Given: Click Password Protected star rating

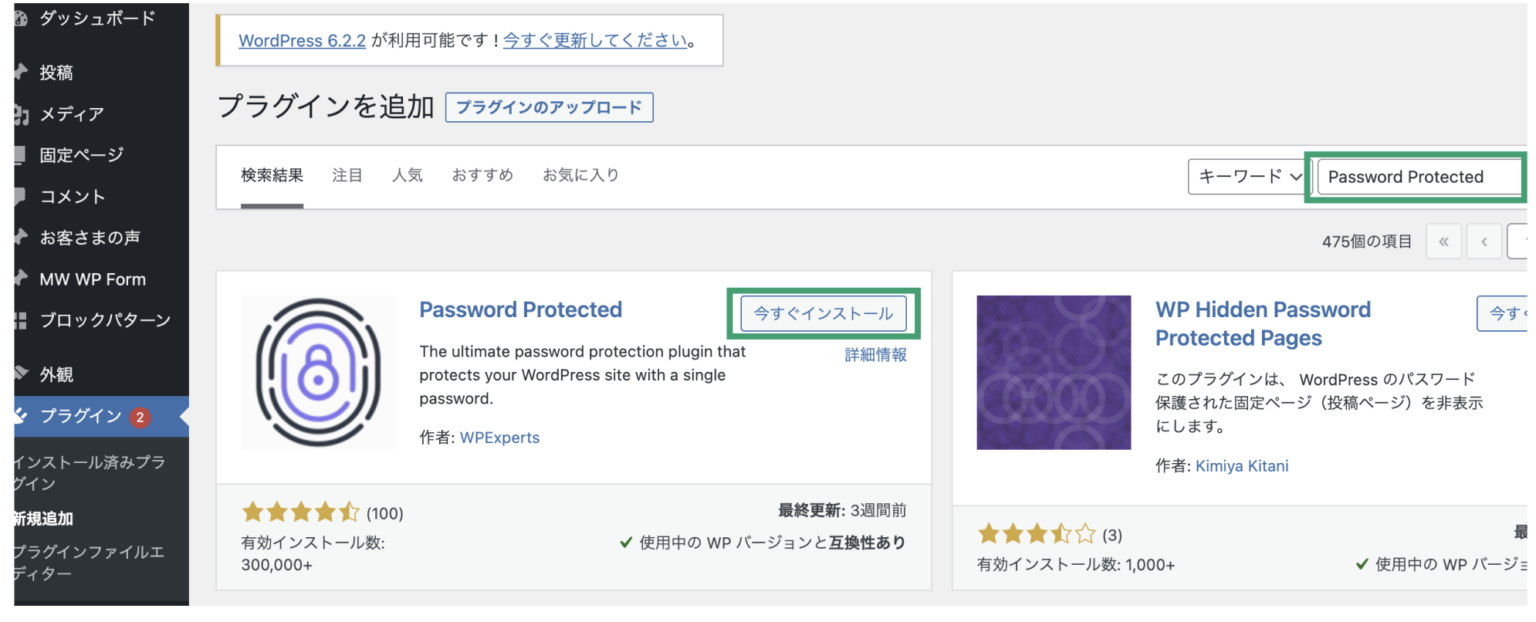Looking at the screenshot, I should point(301,511).
